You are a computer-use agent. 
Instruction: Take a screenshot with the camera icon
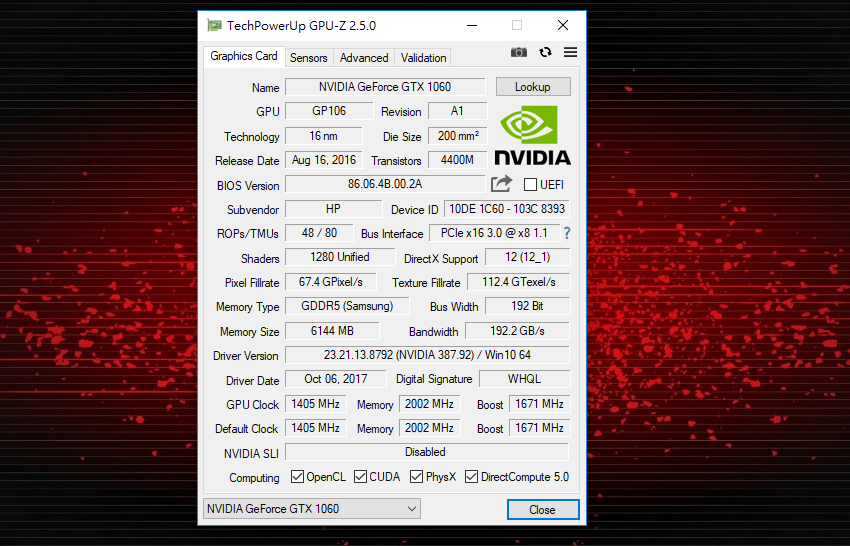[519, 53]
